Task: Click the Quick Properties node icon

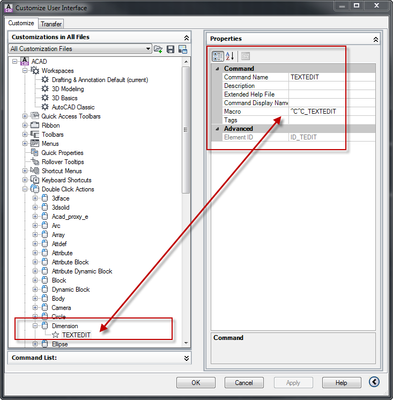Action: [35, 152]
